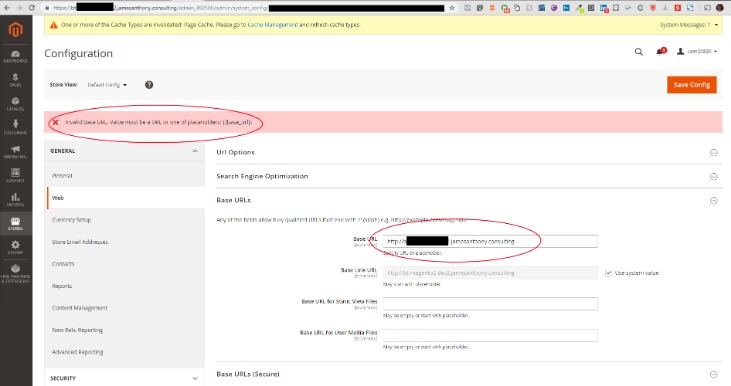Open the System gear icon in sidebar

[15, 248]
